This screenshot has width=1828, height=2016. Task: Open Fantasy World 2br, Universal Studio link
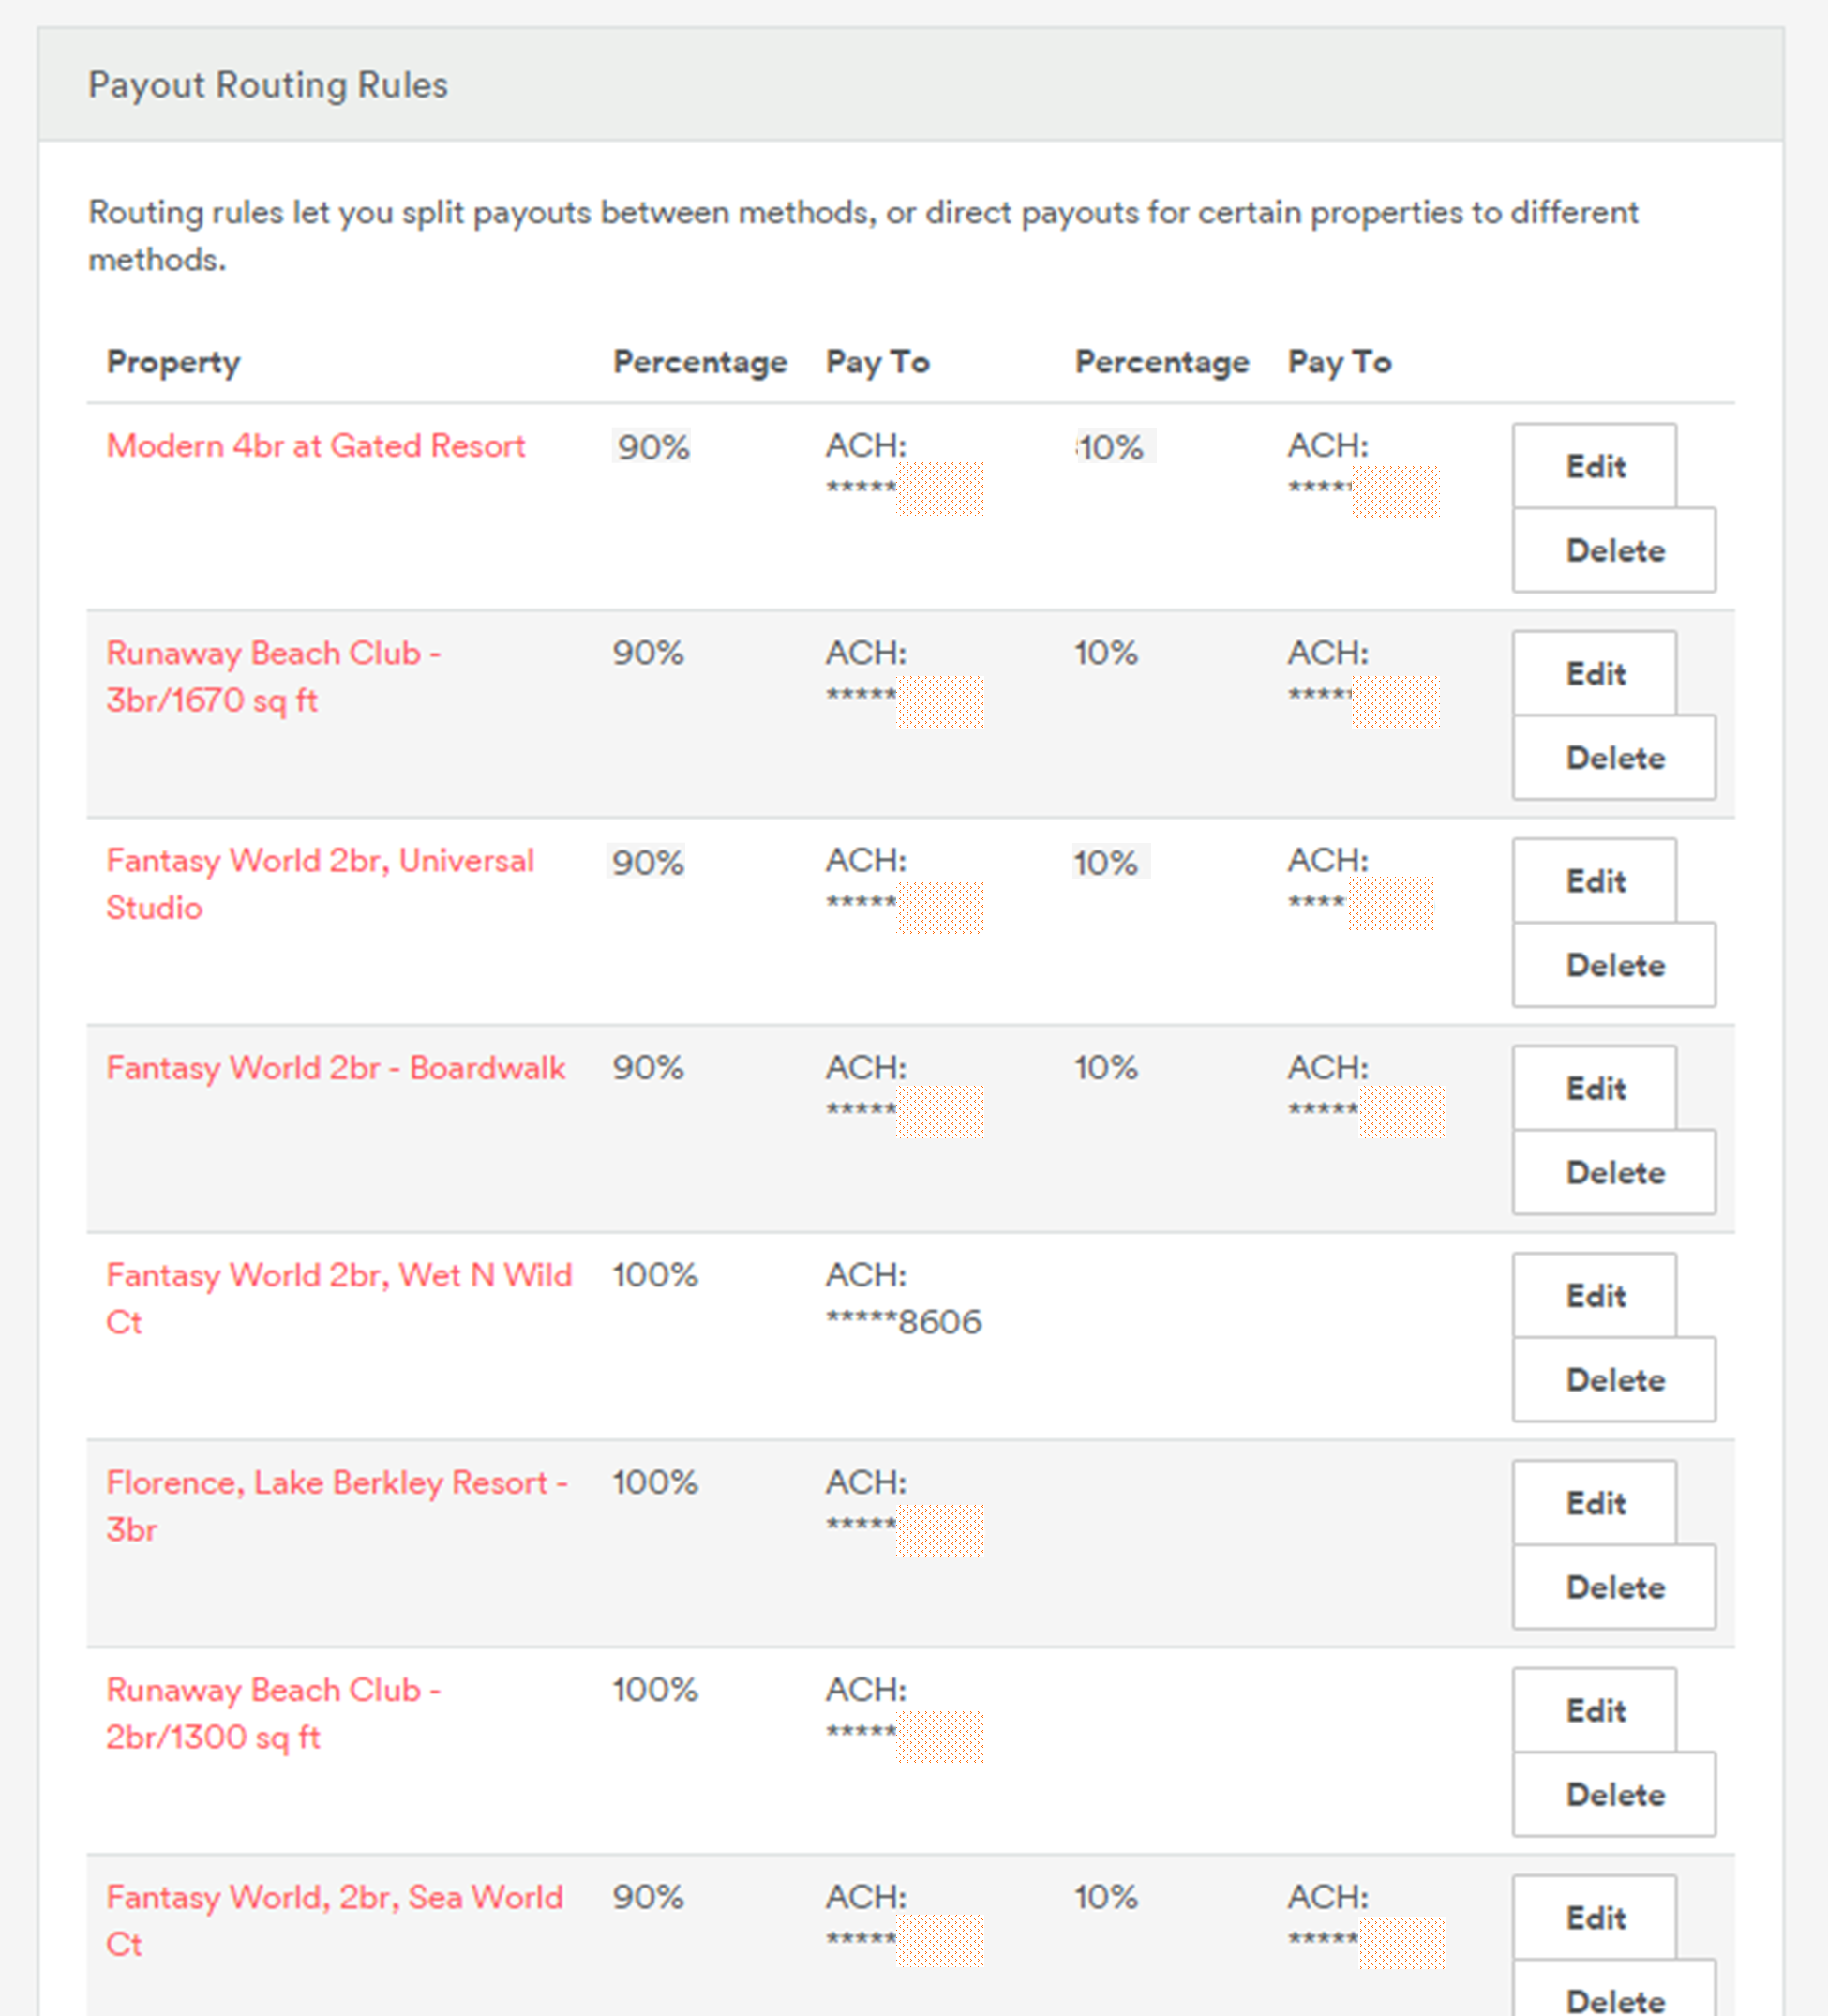tap(319, 883)
